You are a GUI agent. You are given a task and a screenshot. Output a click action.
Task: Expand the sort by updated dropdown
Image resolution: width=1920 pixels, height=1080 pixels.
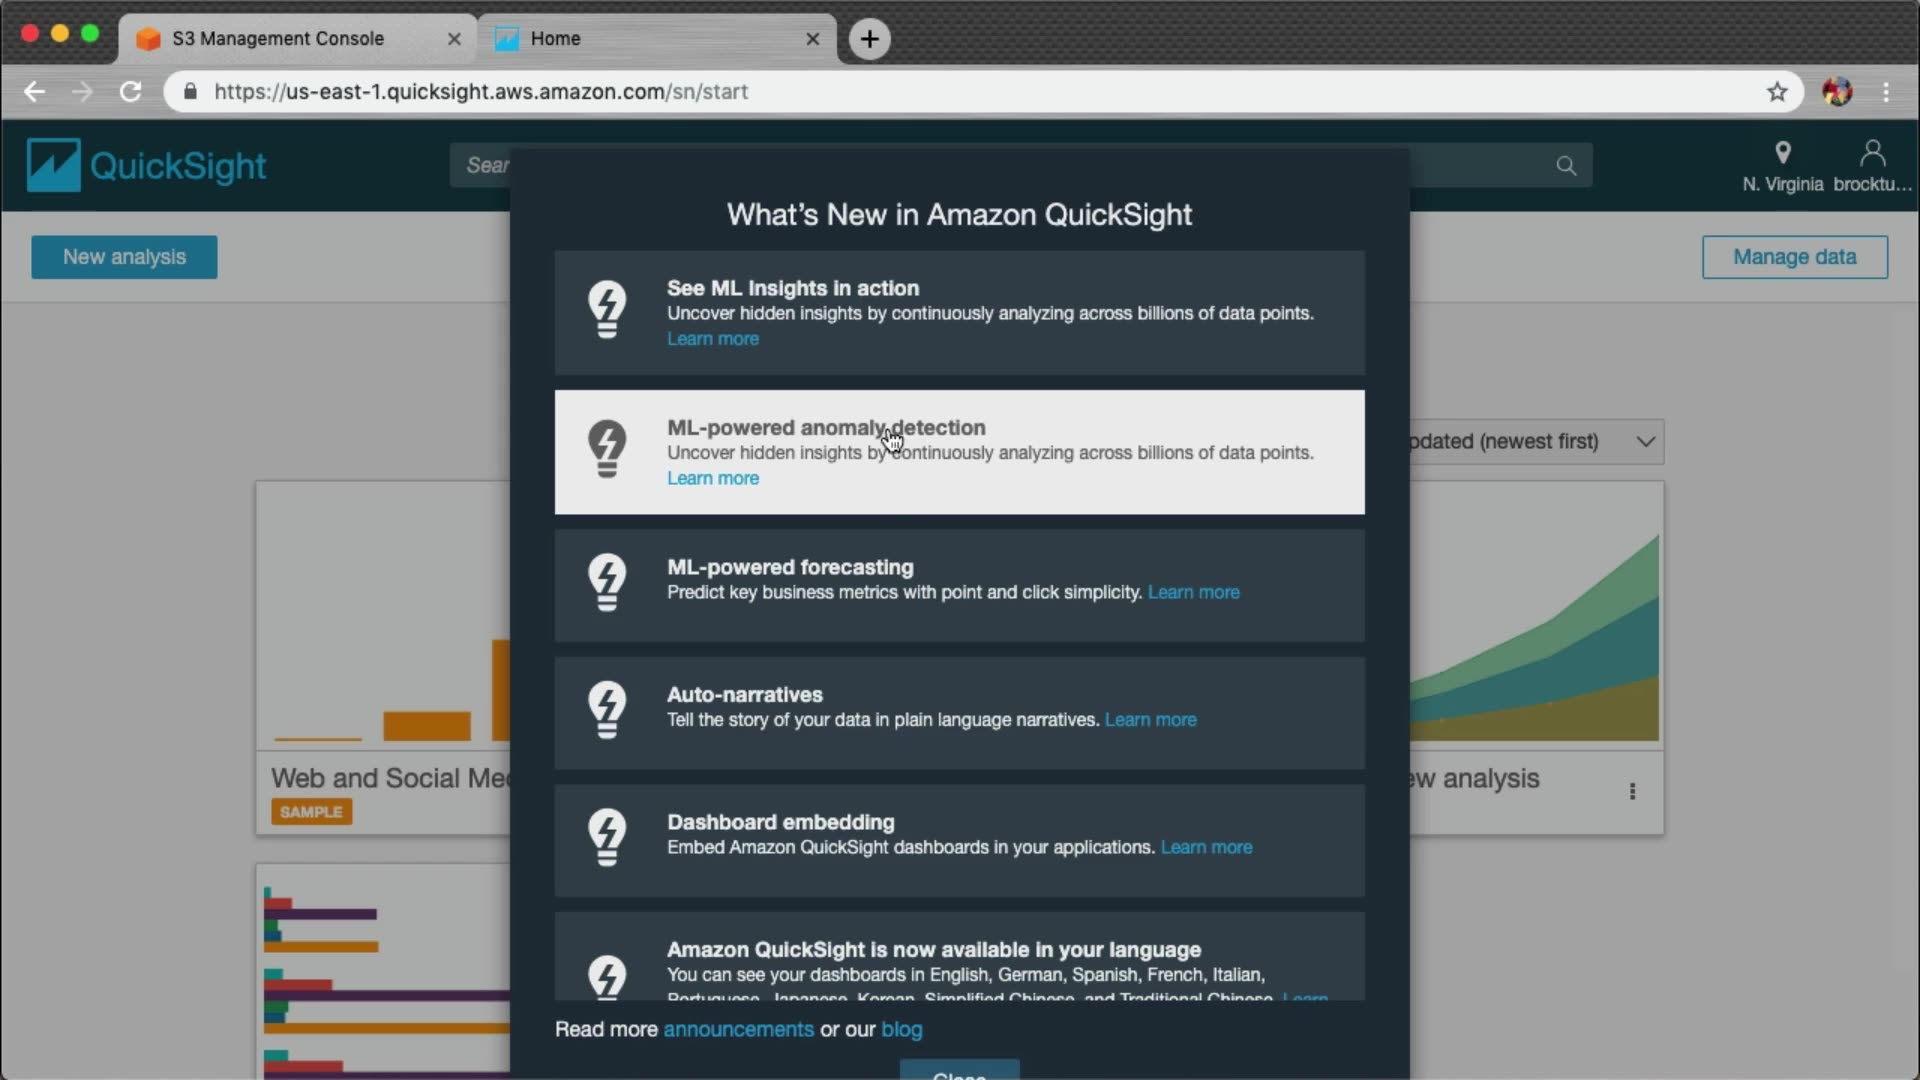tap(1644, 441)
